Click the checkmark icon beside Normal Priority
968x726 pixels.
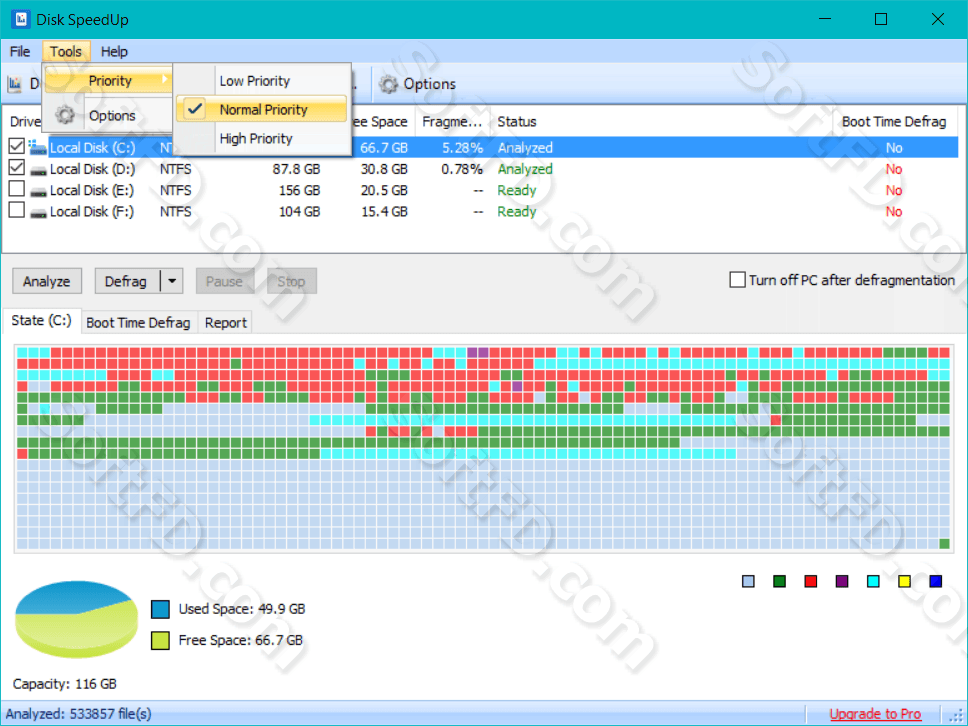tap(195, 109)
